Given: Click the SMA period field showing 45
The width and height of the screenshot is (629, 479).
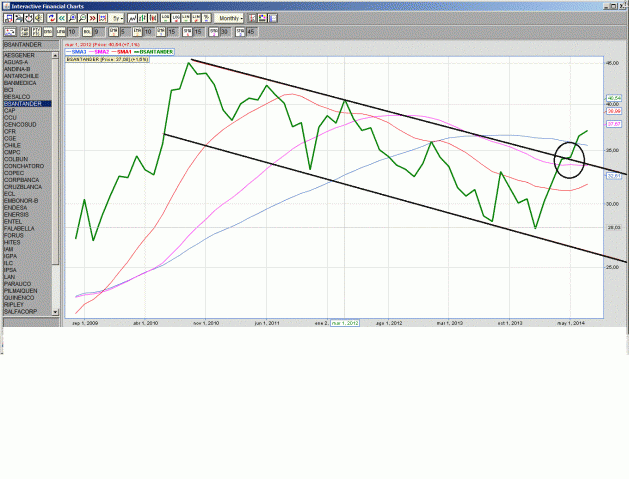Looking at the screenshot, I should pyautogui.click(x=251, y=32).
